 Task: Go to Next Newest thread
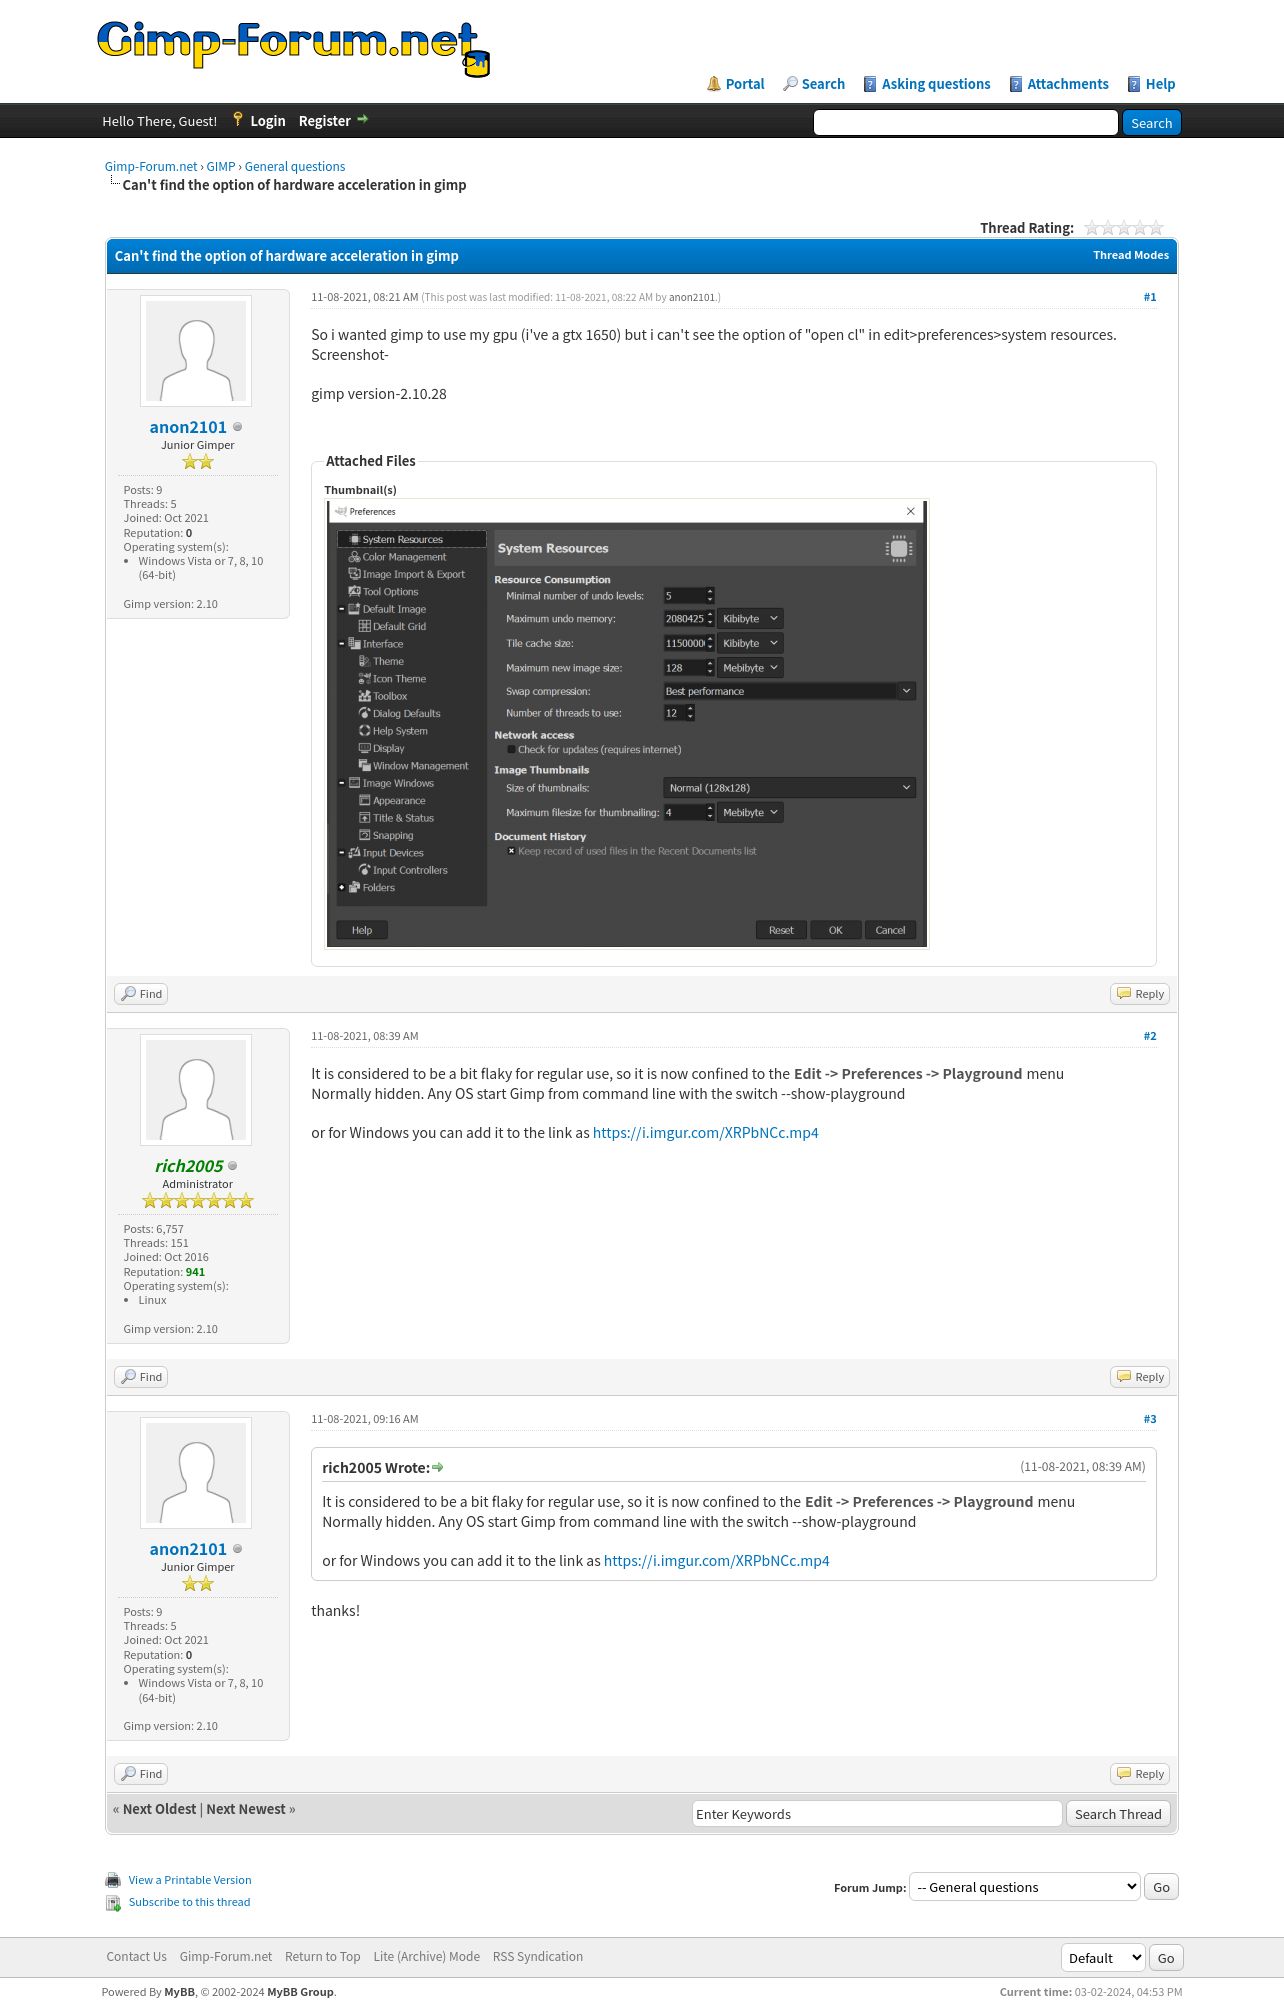click(x=246, y=1809)
